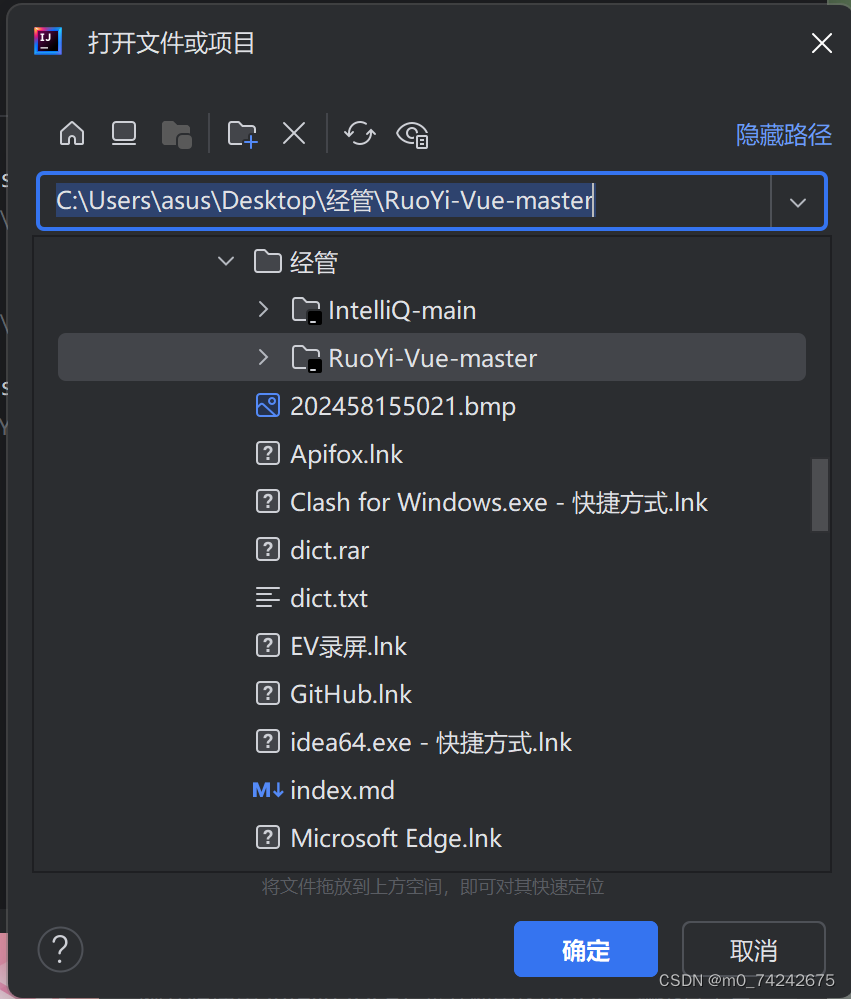Image resolution: width=851 pixels, height=999 pixels.
Task: Open the path history dropdown arrow
Action: tap(798, 203)
